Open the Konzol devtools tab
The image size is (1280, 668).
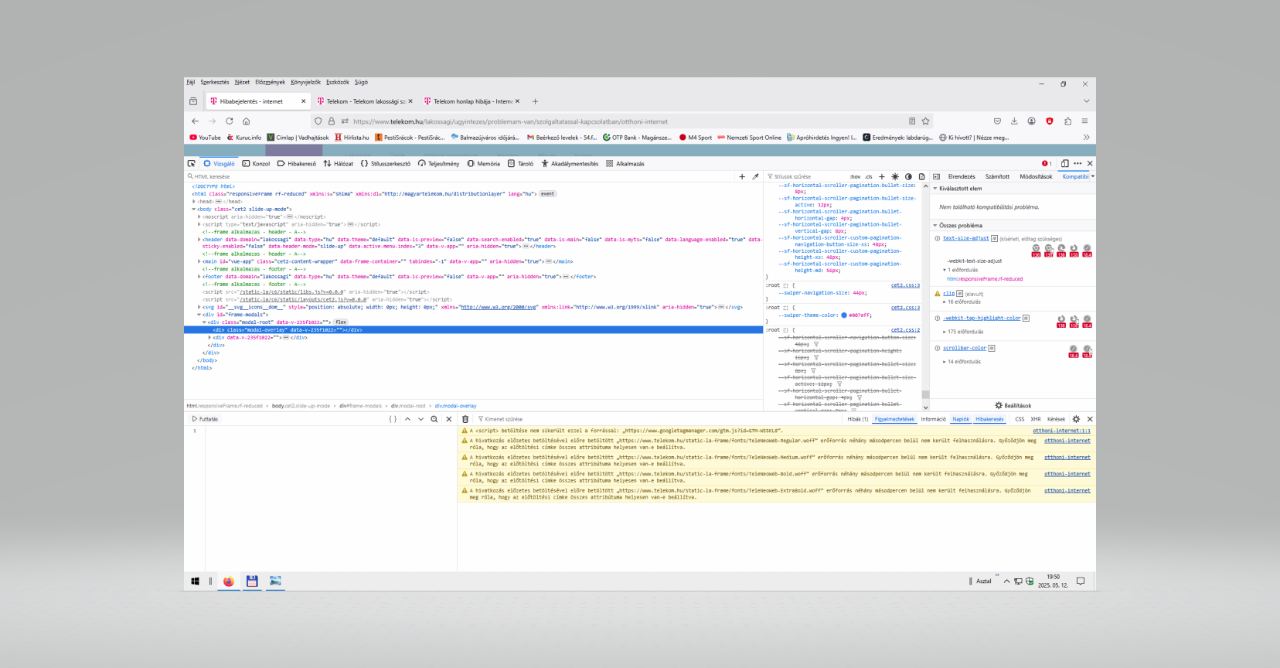[x=257, y=163]
